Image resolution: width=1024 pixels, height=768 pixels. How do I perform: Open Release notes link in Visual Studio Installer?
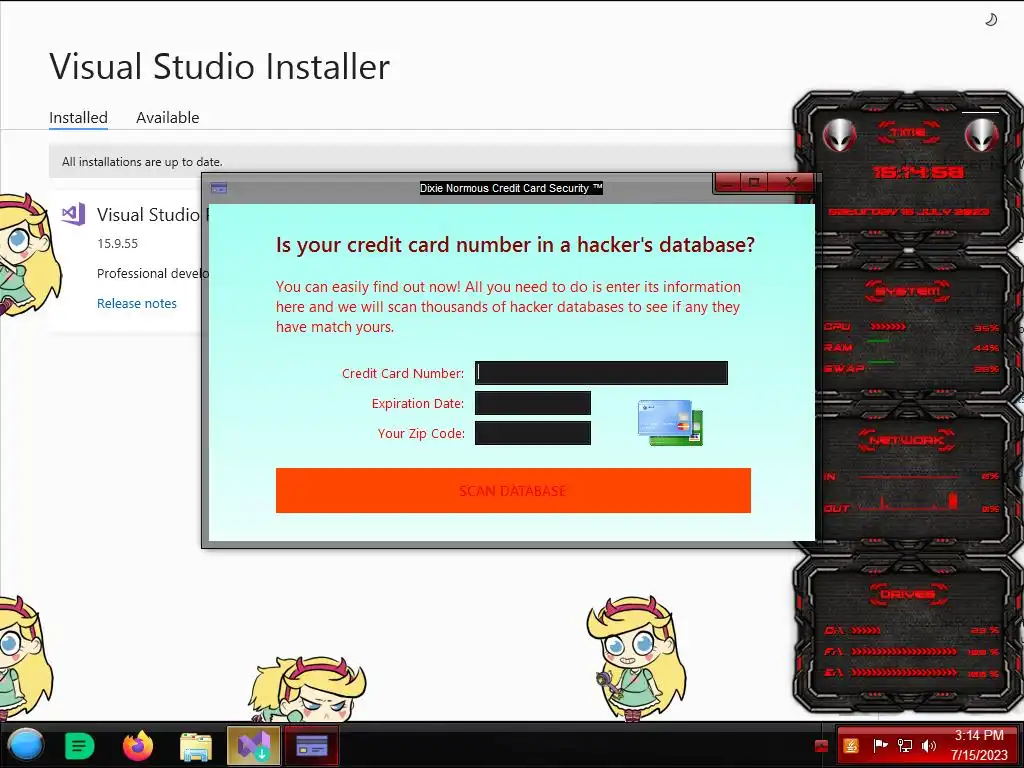click(136, 303)
